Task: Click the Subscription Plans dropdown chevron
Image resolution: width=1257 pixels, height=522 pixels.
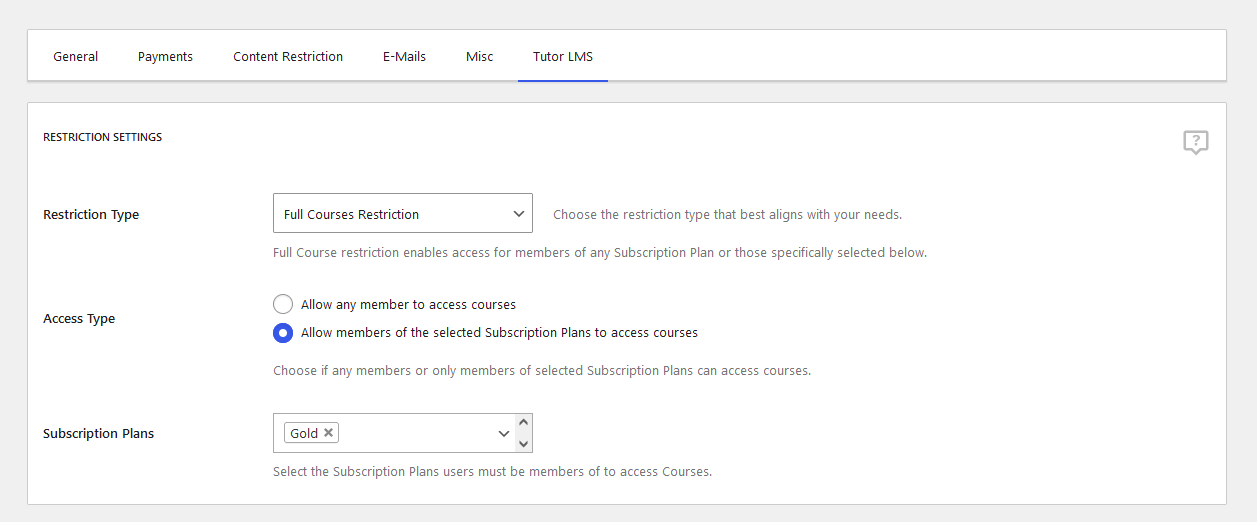Action: click(504, 433)
